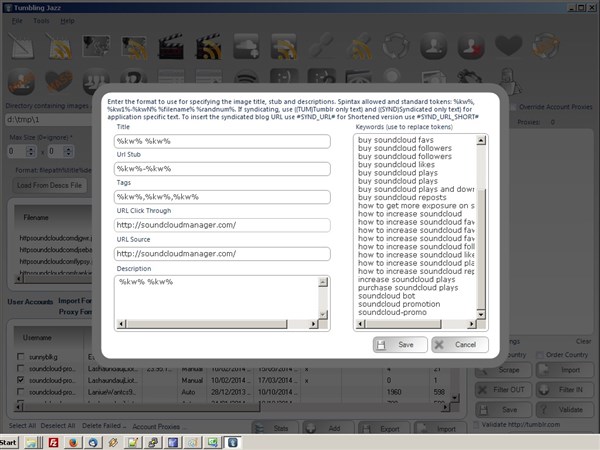Select keyword "purchase soundcloud plays"

408,288
